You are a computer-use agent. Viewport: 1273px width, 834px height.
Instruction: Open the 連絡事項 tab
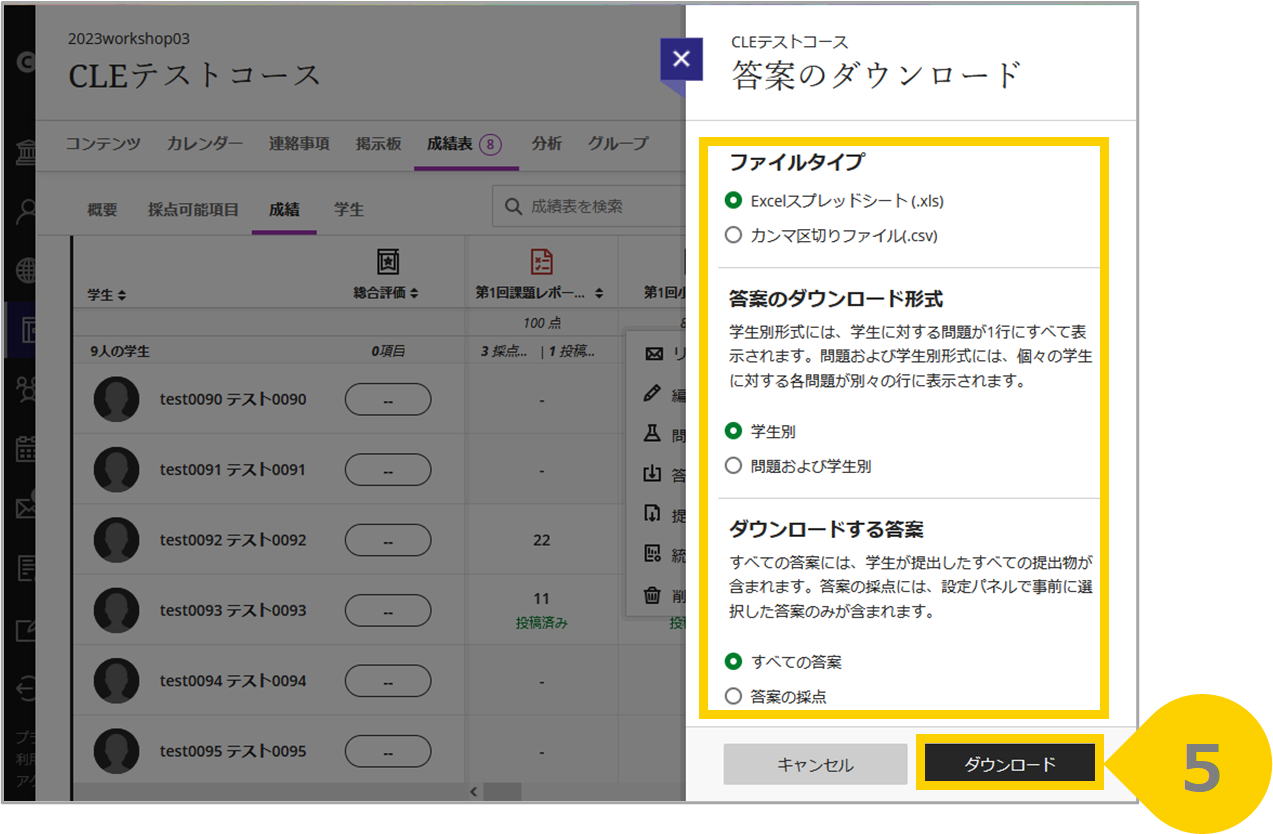coord(299,143)
